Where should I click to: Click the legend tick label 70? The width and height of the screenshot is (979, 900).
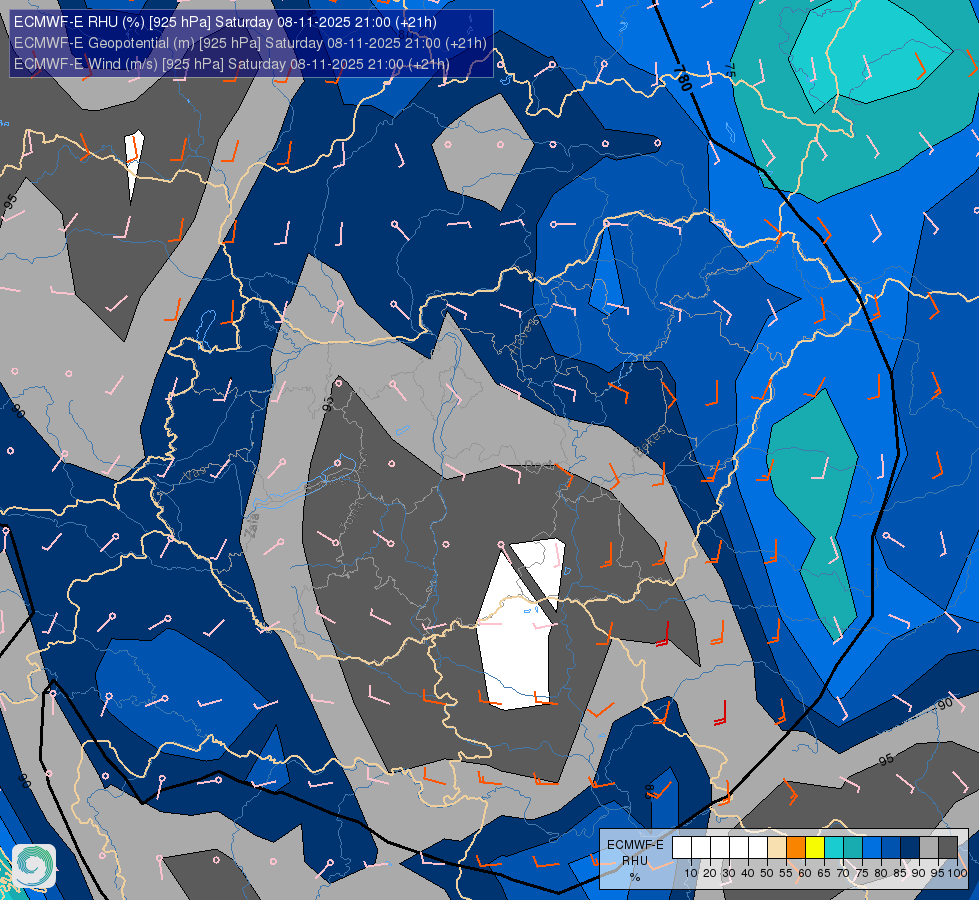point(844,873)
